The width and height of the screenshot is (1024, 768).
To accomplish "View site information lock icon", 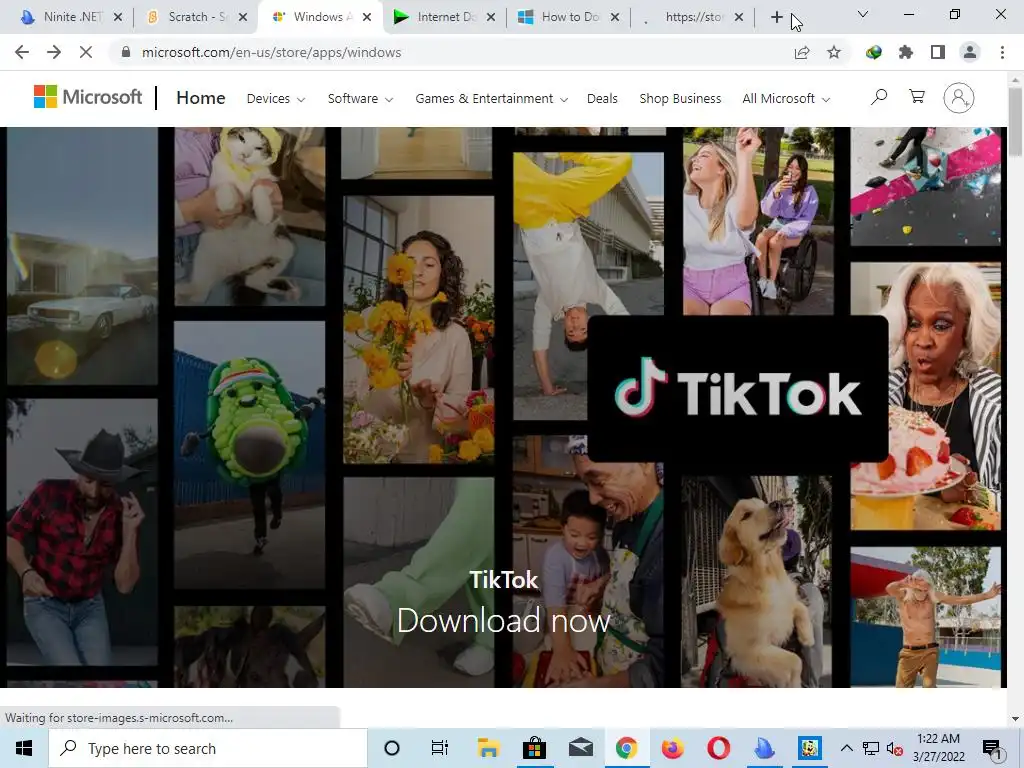I will click(x=126, y=52).
